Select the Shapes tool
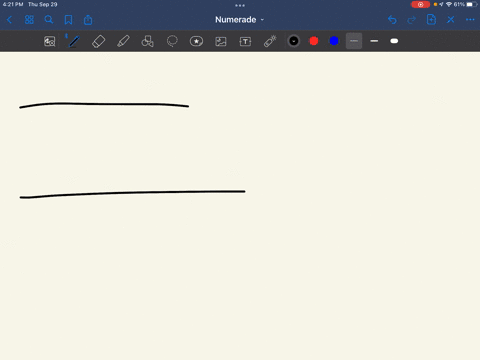This screenshot has width=480, height=360. [x=148, y=41]
